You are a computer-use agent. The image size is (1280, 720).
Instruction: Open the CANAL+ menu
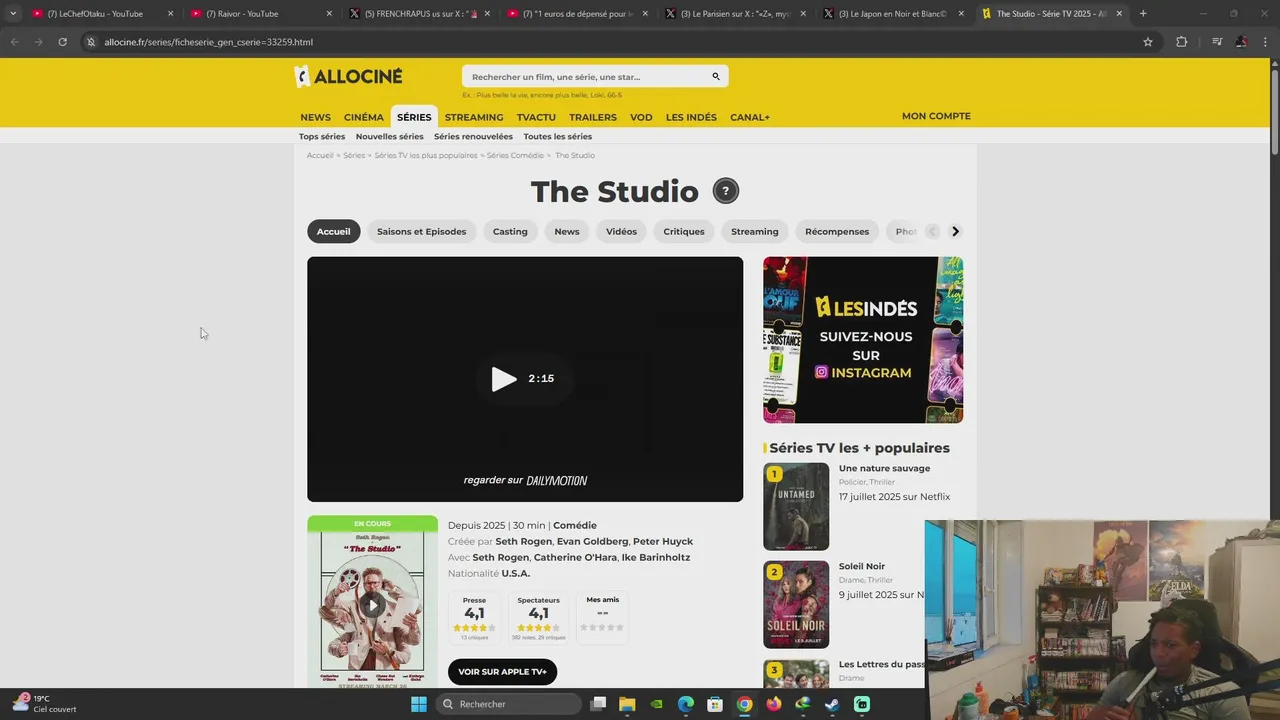(x=750, y=117)
